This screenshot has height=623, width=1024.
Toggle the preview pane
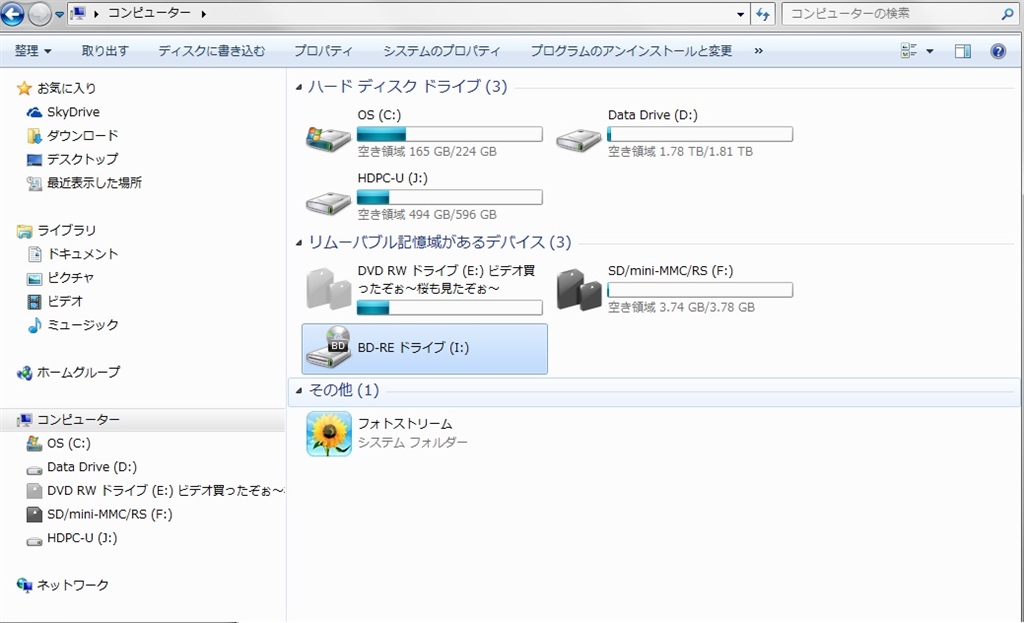pos(963,51)
